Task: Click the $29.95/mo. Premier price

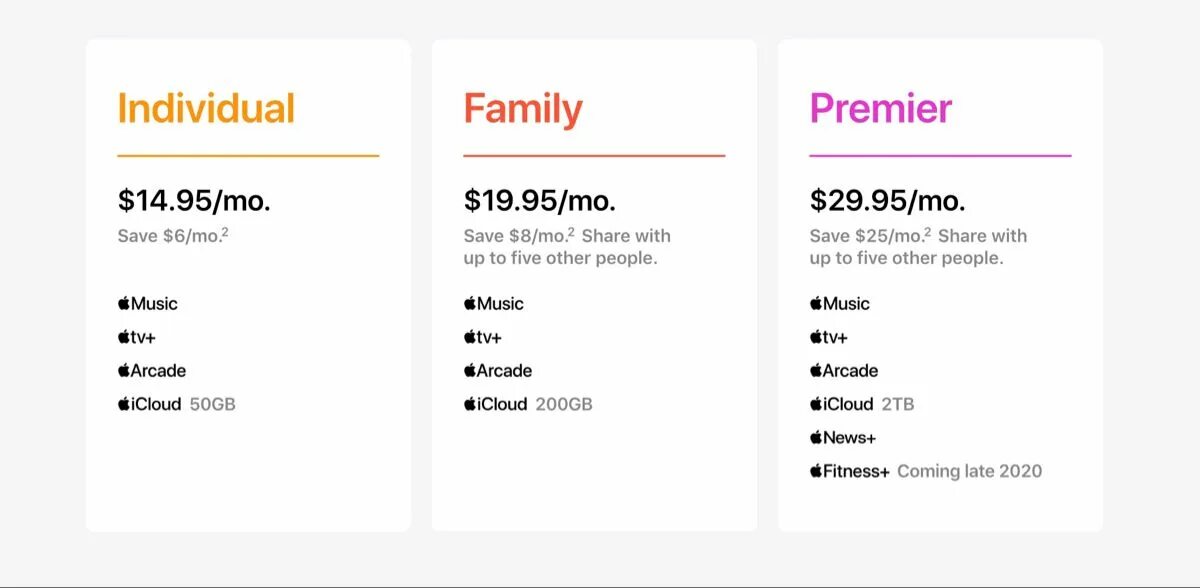Action: pyautogui.click(x=887, y=200)
